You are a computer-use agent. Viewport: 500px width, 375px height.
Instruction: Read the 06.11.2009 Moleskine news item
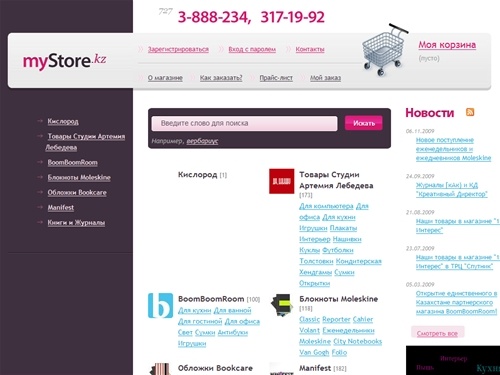tap(453, 149)
